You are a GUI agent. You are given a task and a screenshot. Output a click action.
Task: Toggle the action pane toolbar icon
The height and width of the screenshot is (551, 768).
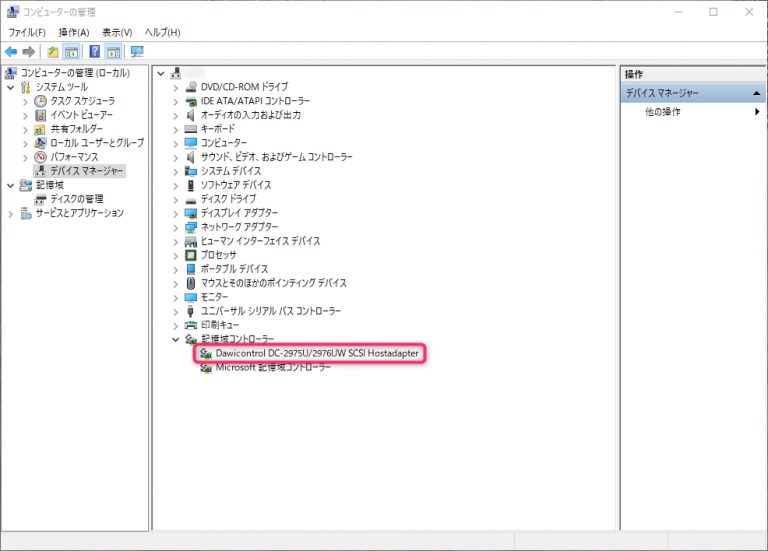coord(114,51)
